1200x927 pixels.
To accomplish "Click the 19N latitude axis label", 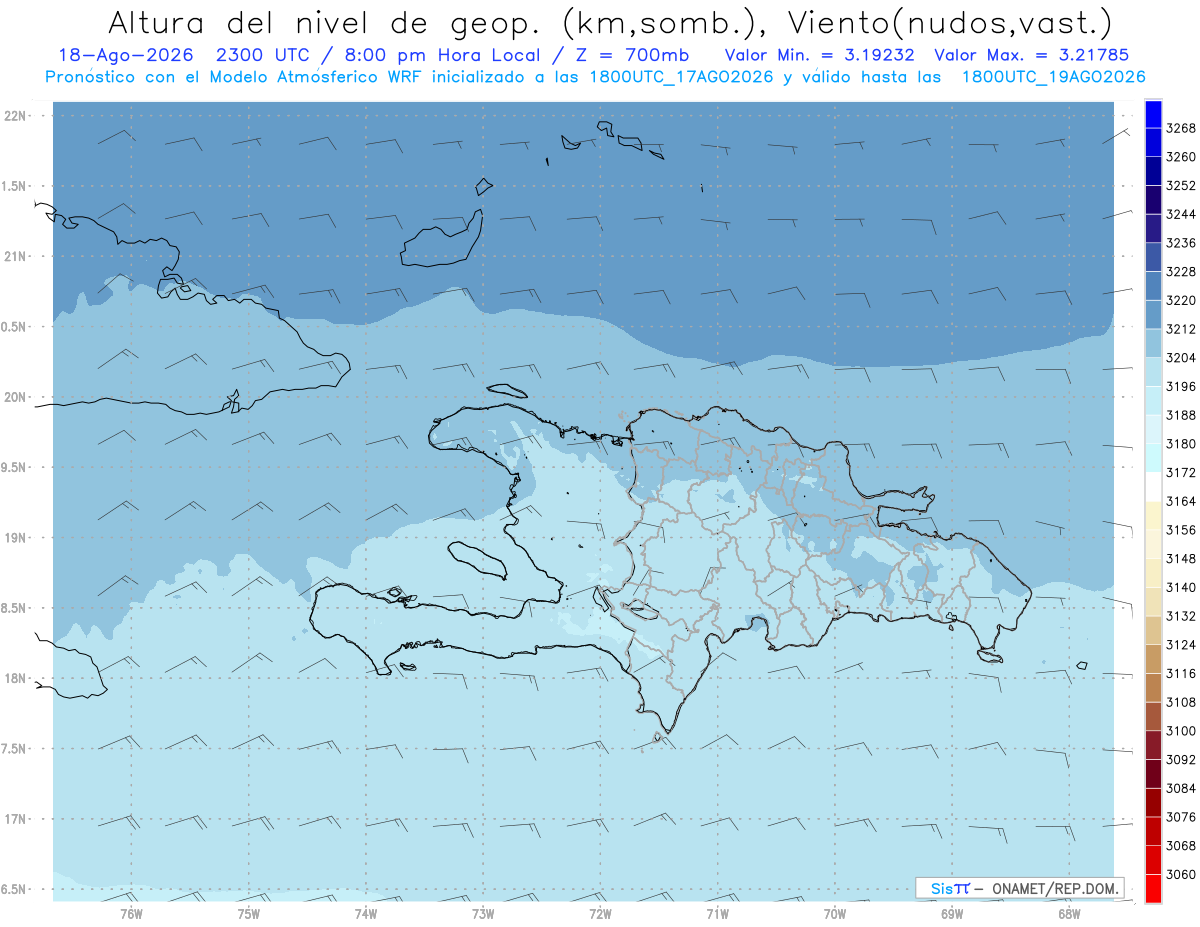I will pyautogui.click(x=17, y=538).
